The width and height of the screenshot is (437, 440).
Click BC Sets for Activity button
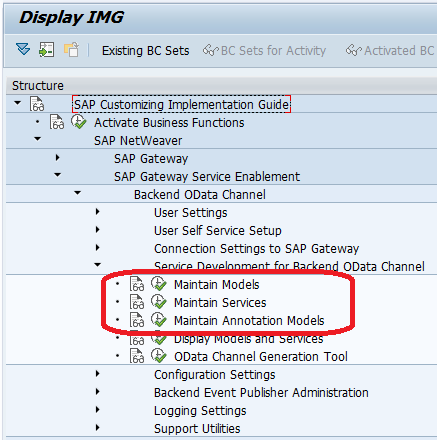pyautogui.click(x=264, y=51)
